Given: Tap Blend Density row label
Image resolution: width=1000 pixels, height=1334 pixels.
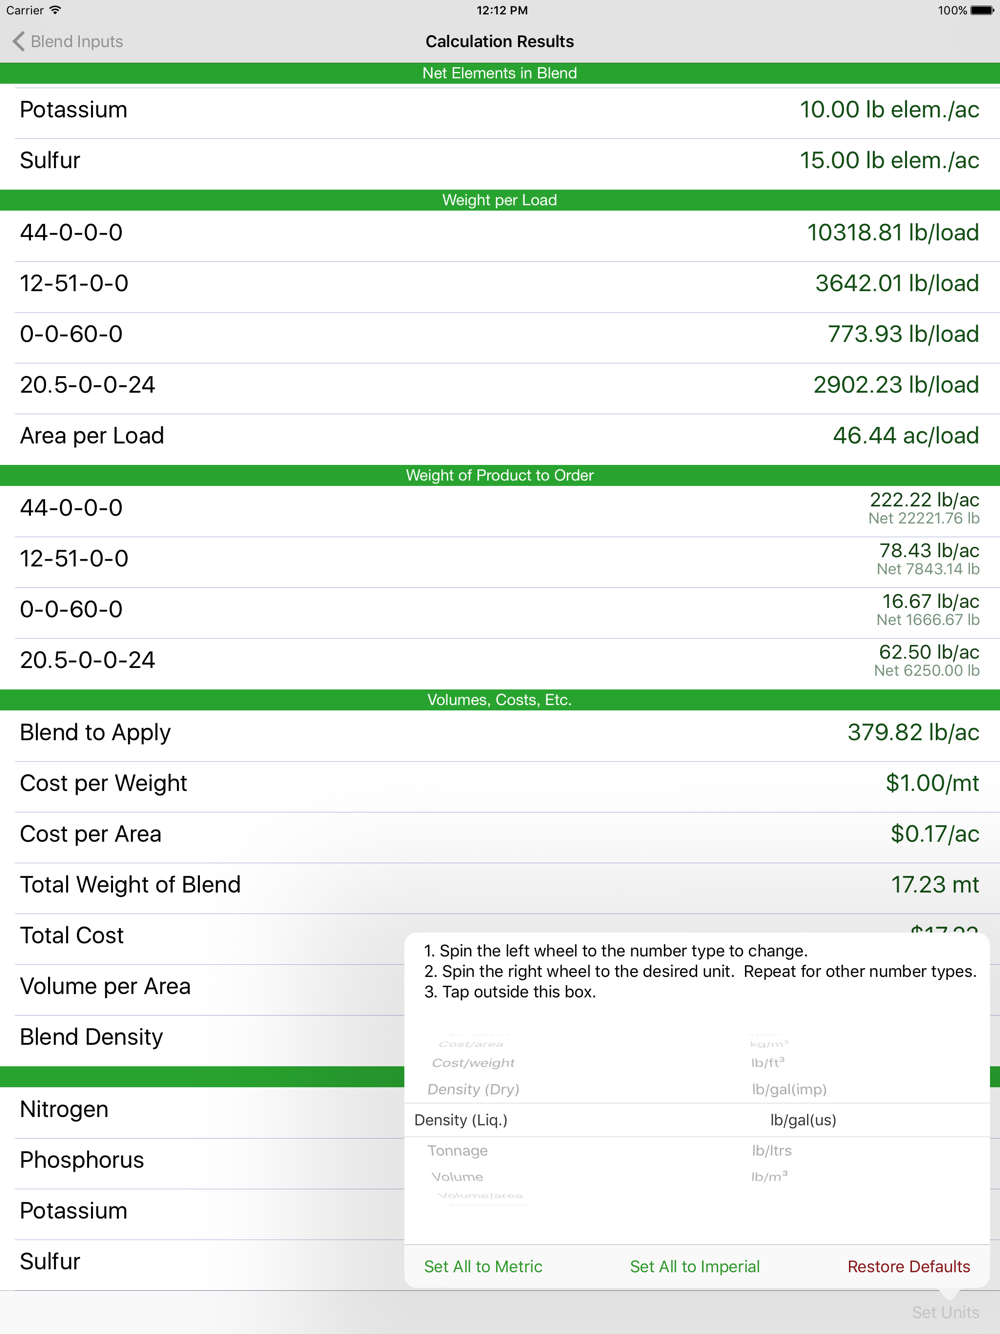Looking at the screenshot, I should click(91, 1038).
